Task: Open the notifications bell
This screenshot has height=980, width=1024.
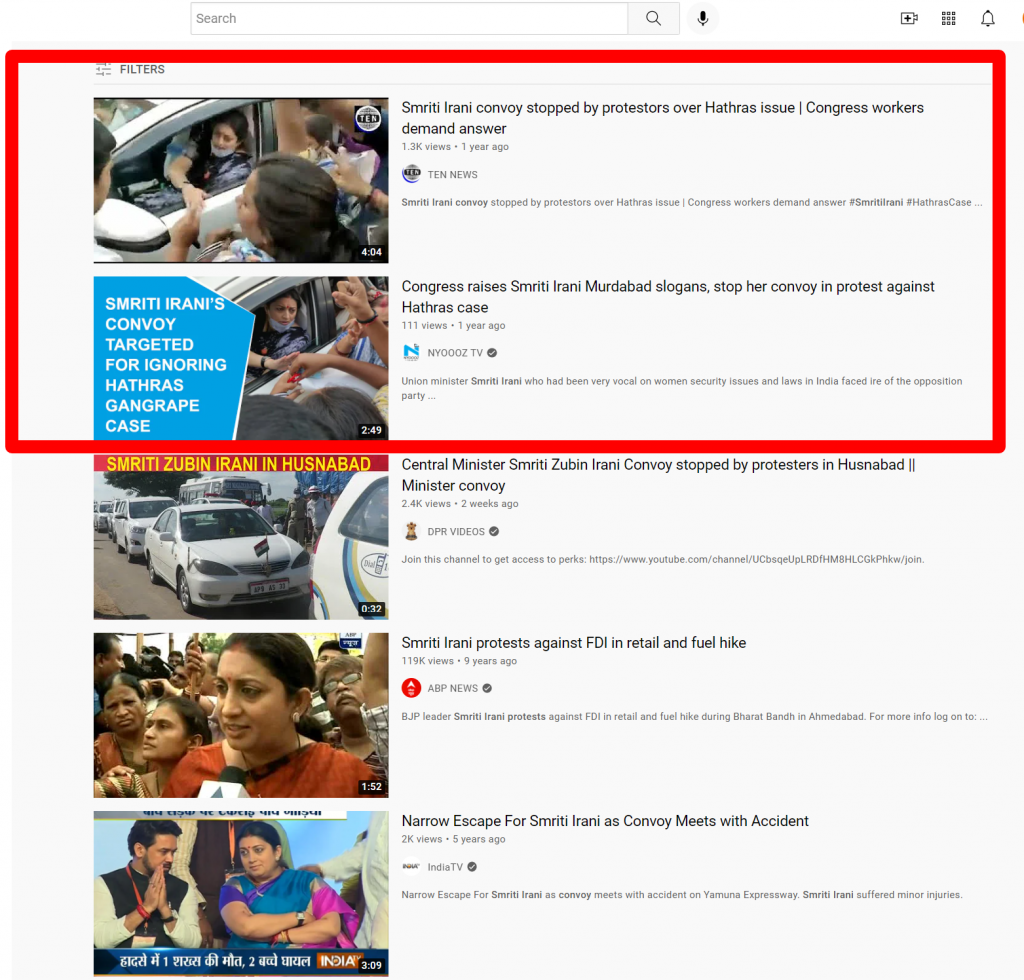Action: pos(988,19)
